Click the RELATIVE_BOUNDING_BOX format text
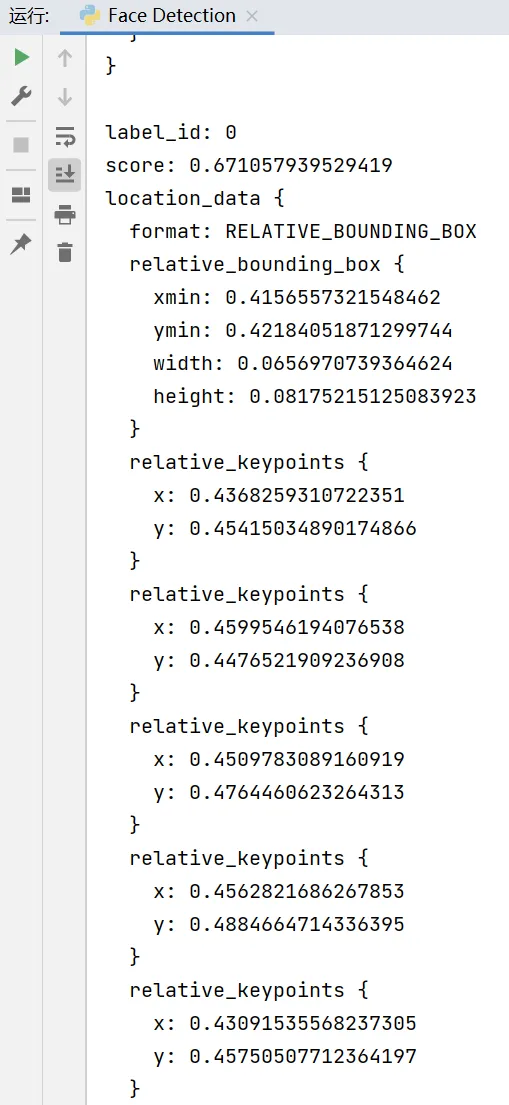 pyautogui.click(x=351, y=231)
